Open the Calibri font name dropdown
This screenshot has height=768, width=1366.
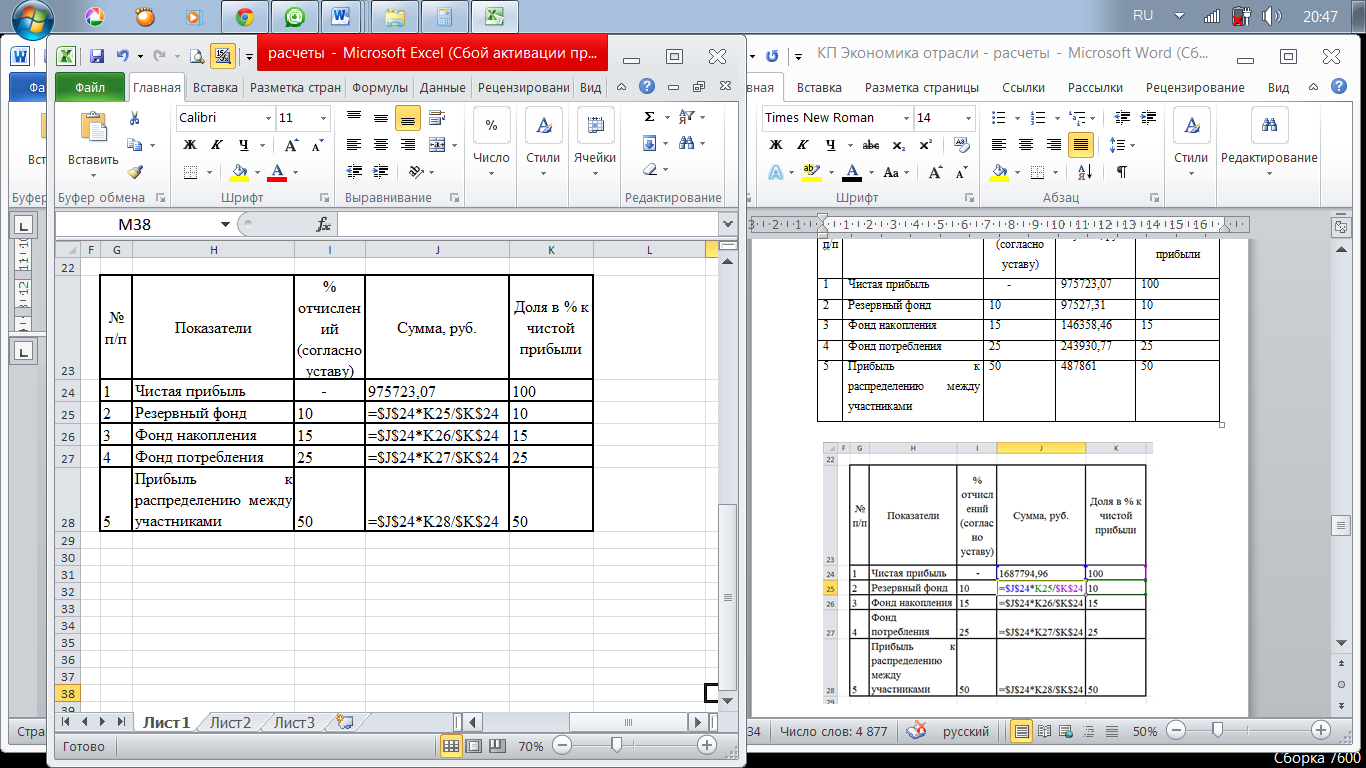coord(268,118)
